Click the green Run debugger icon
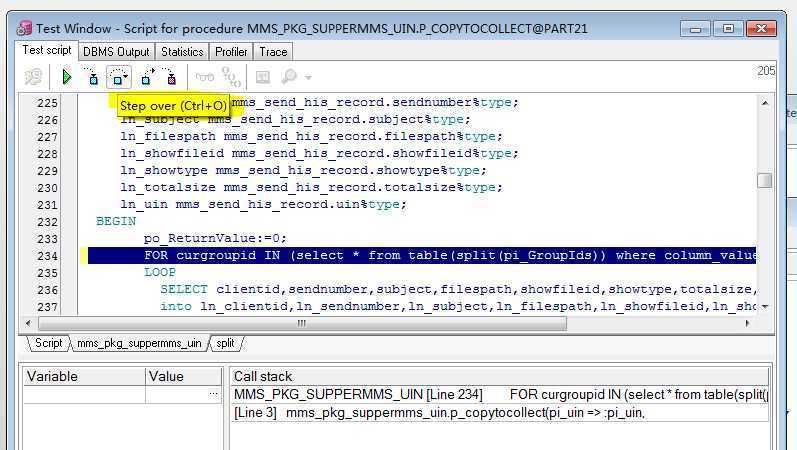This screenshot has height=450, width=797. click(x=67, y=77)
